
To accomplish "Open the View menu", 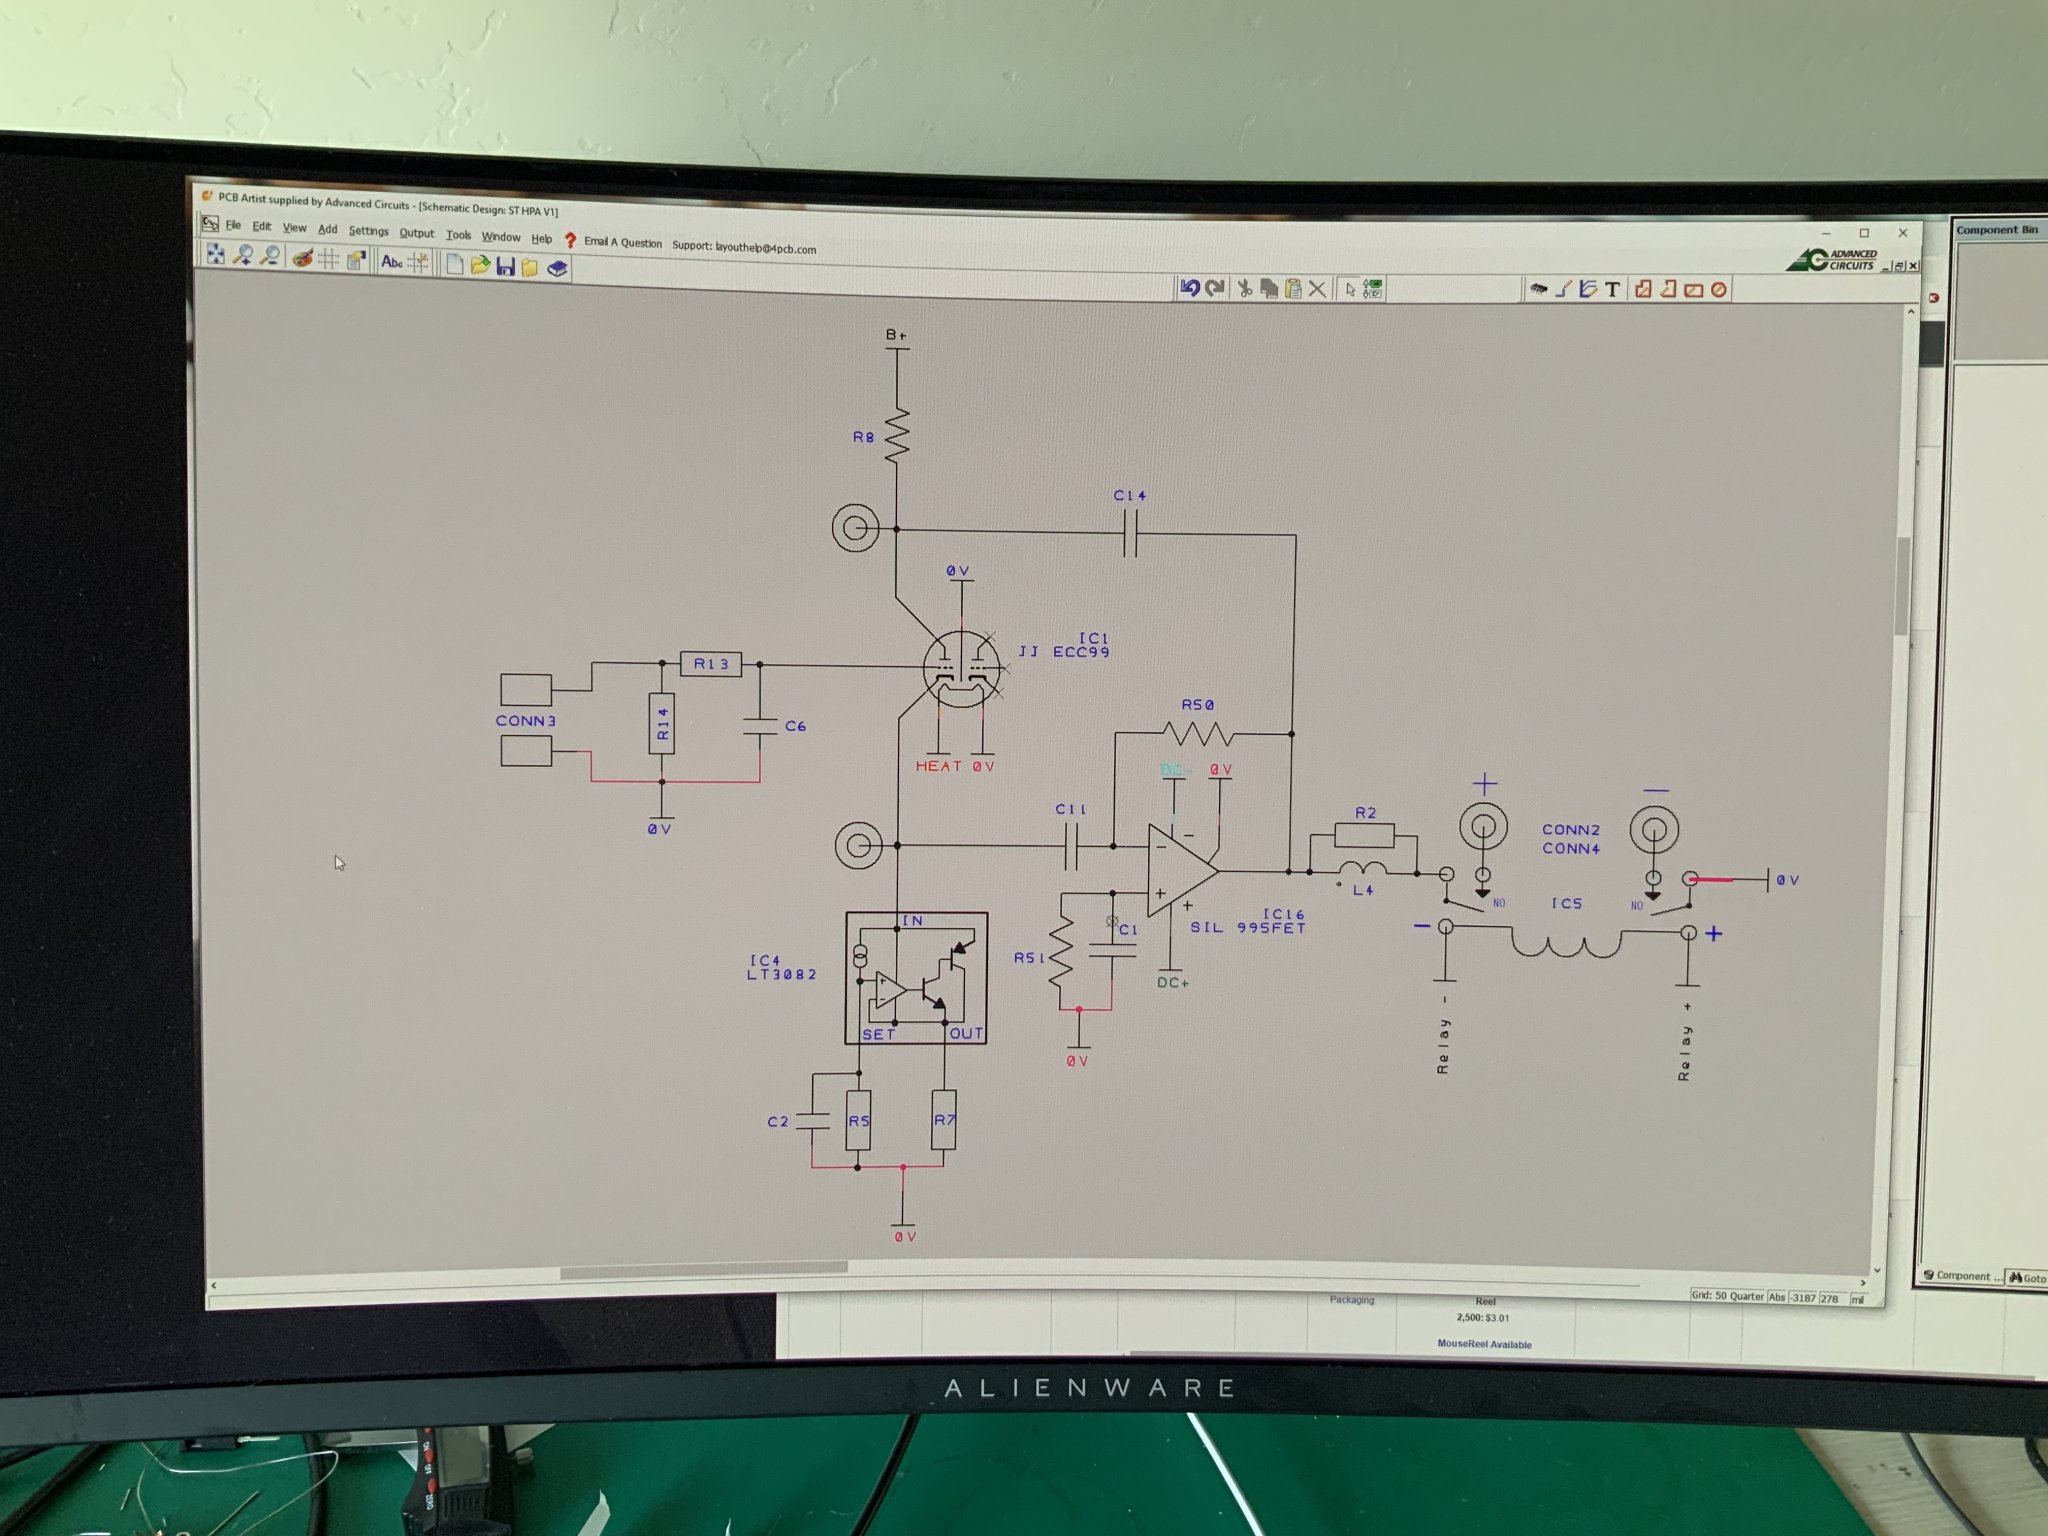I will 294,228.
